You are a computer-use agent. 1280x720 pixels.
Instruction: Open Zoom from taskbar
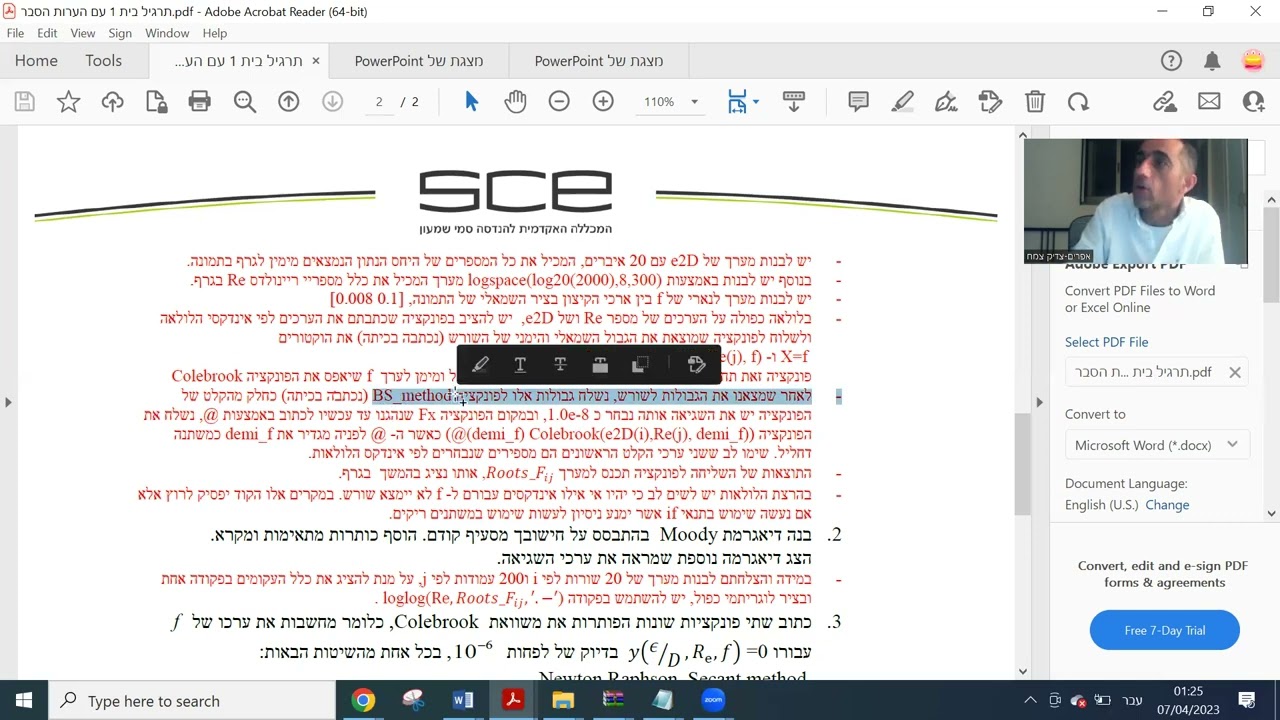(713, 700)
